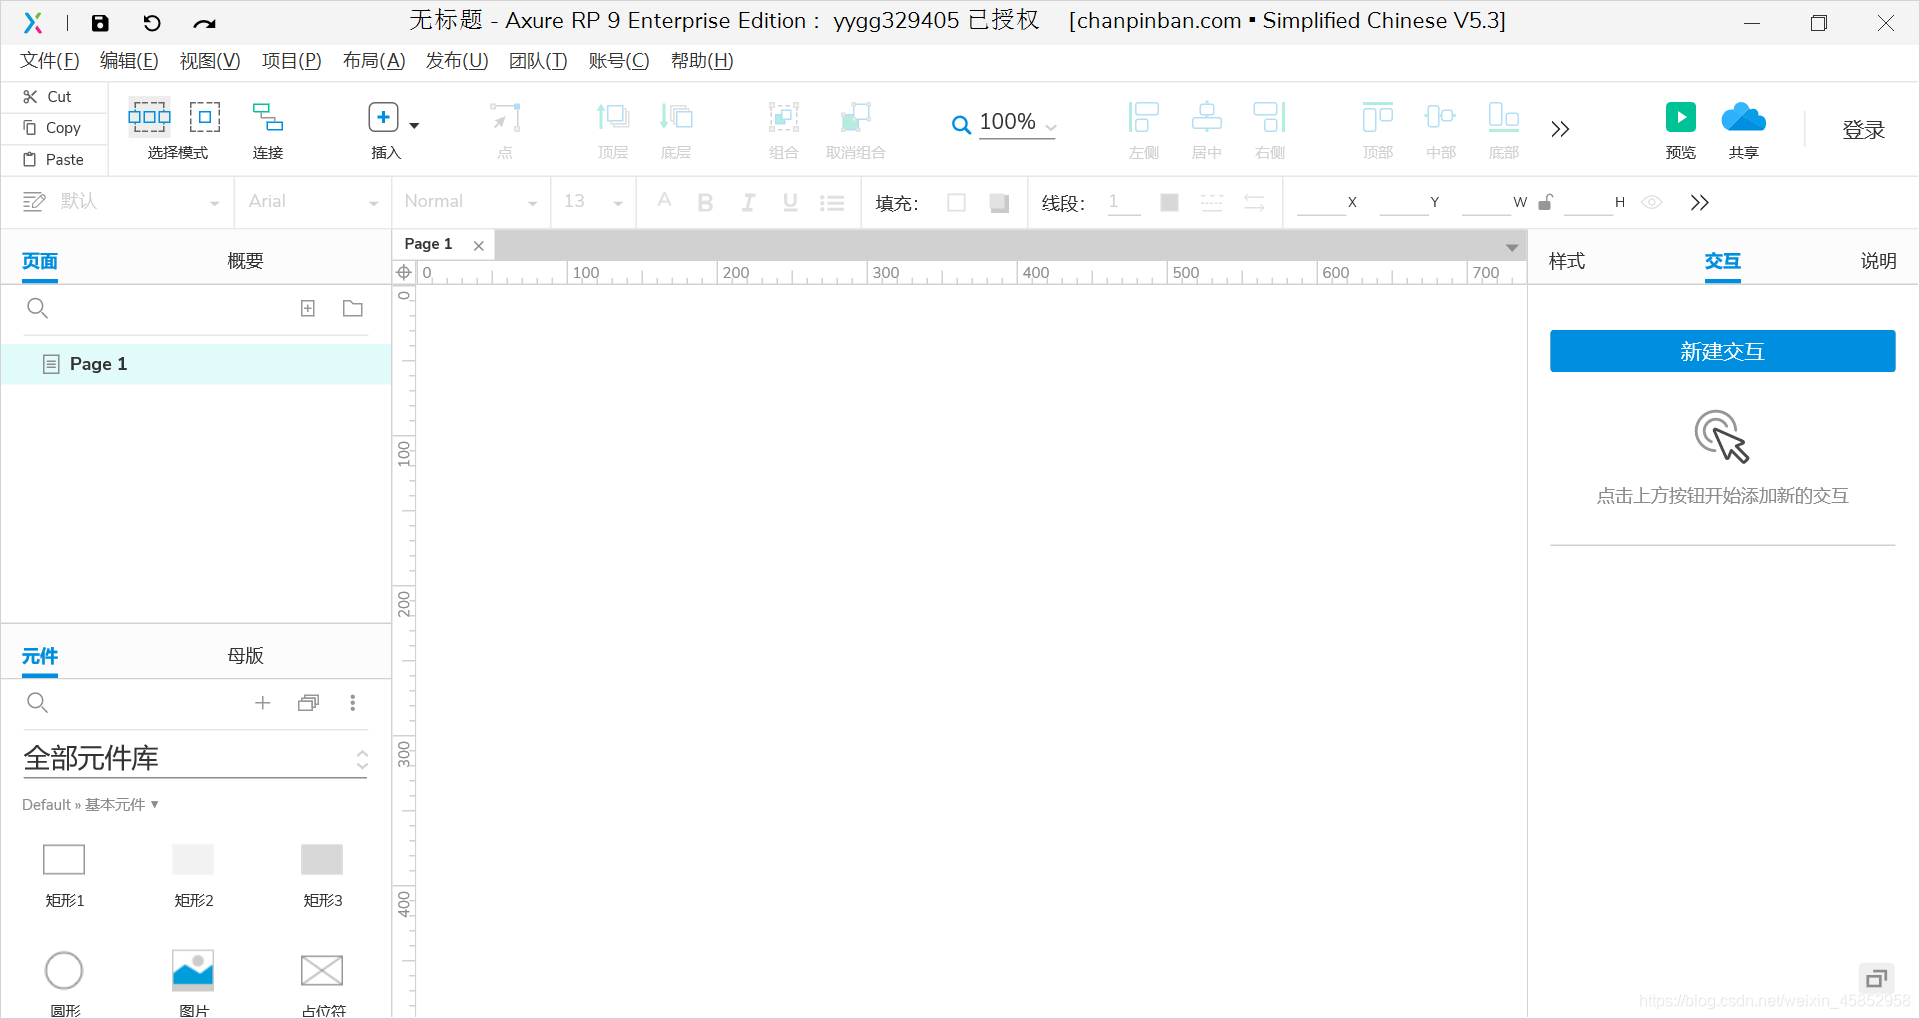Image resolution: width=1920 pixels, height=1019 pixels.
Task: Click the 登录 login link
Action: coord(1863,130)
